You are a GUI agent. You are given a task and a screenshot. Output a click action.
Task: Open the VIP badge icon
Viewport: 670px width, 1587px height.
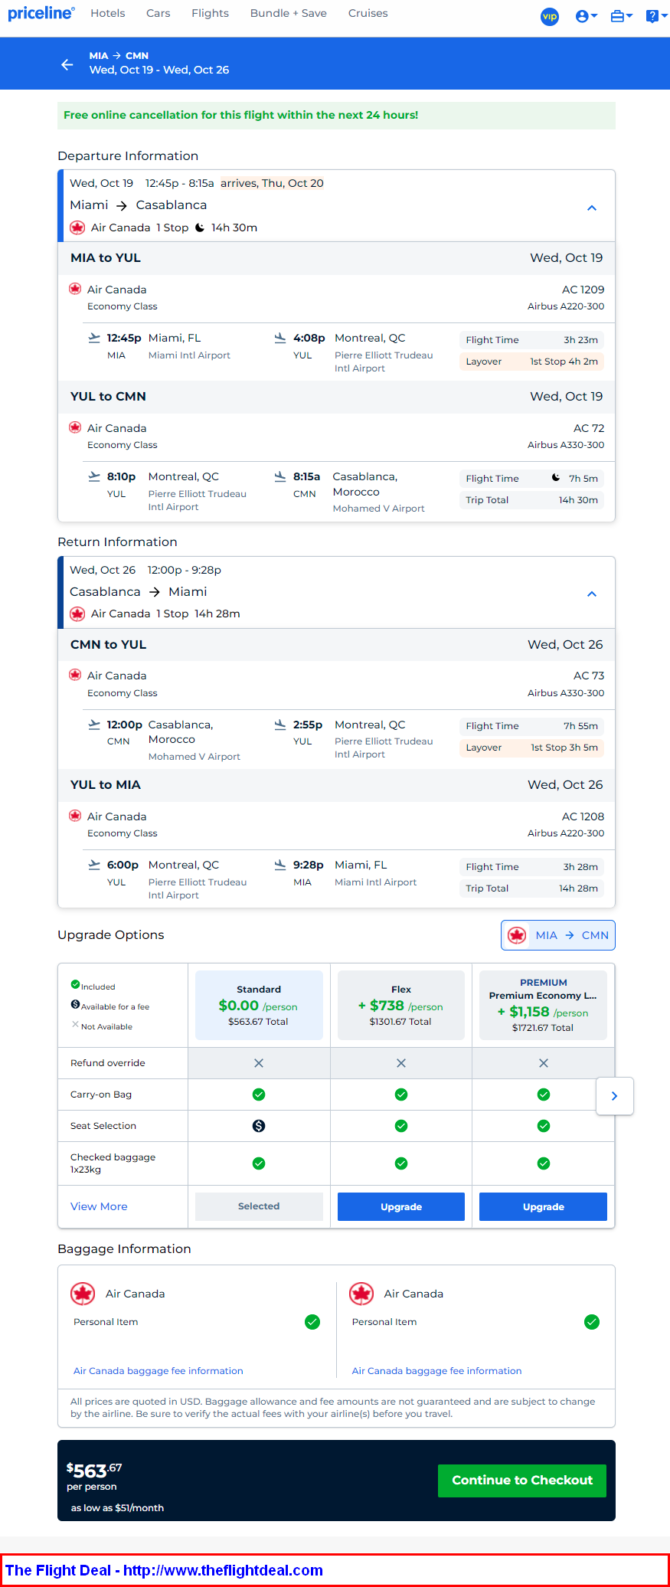pos(549,16)
